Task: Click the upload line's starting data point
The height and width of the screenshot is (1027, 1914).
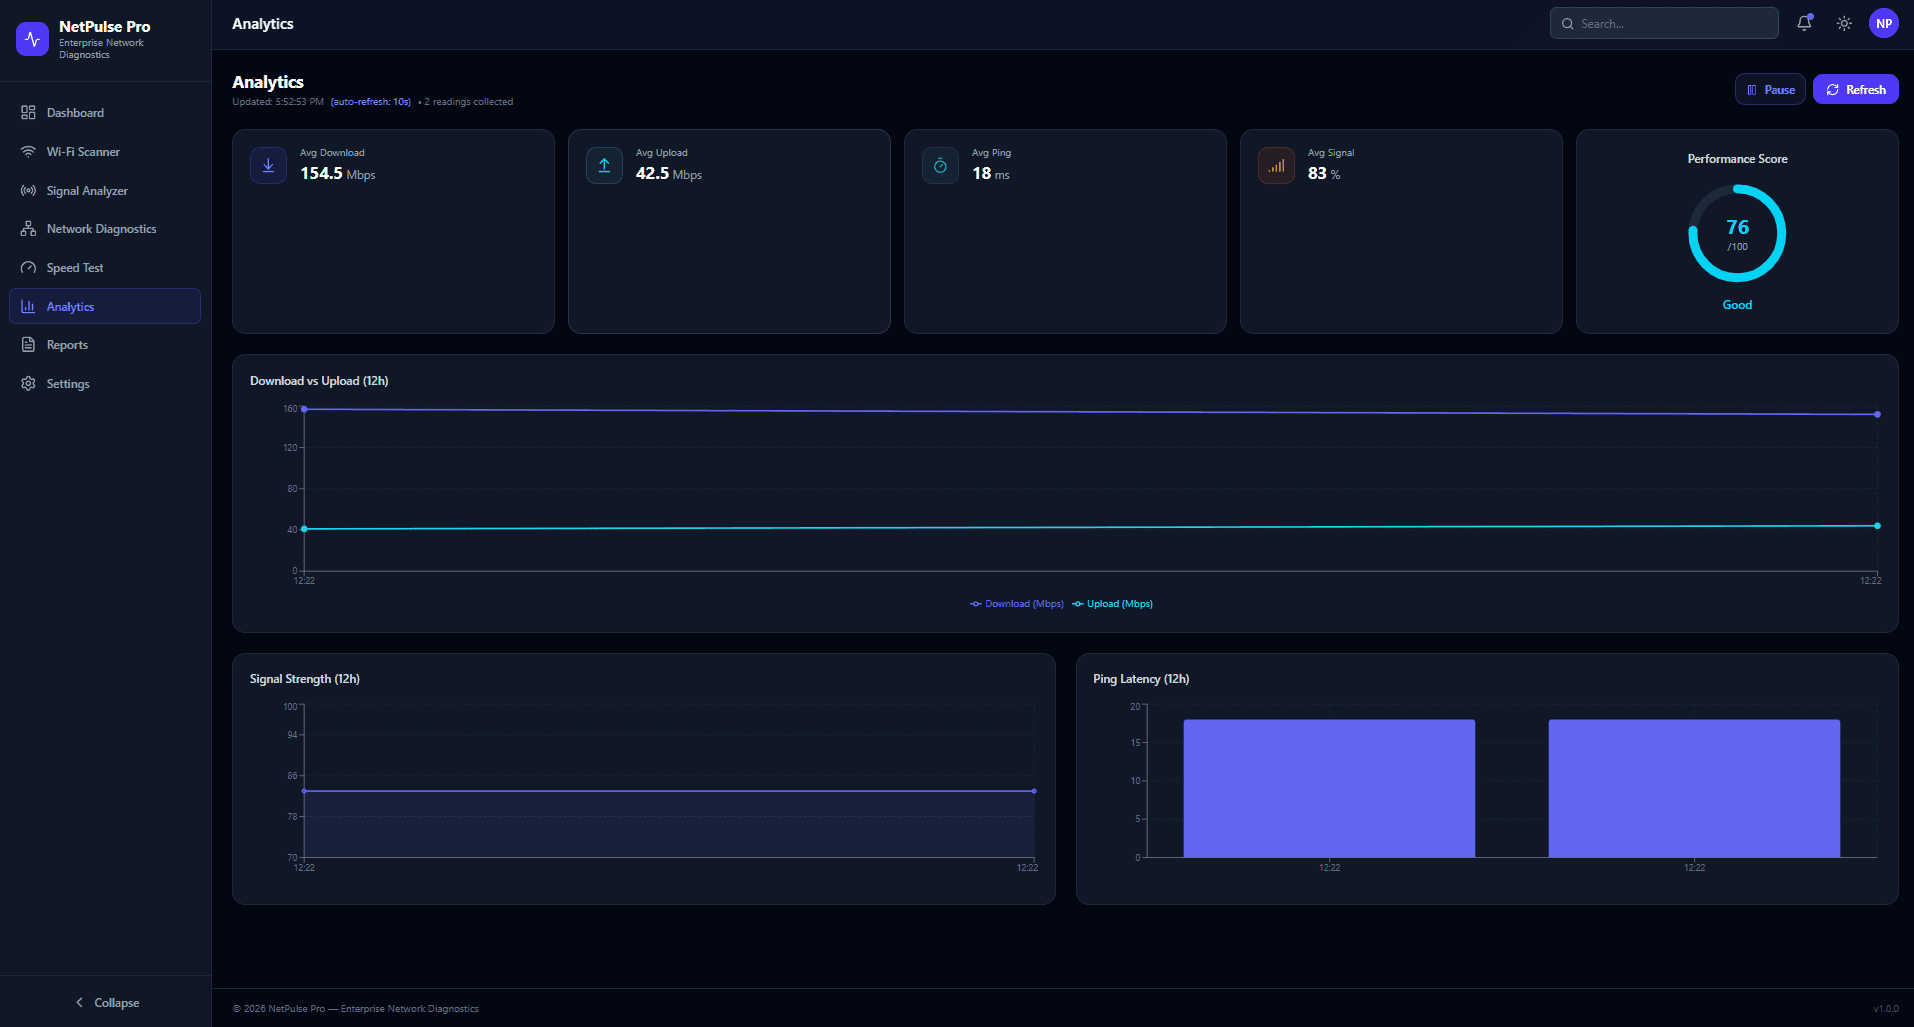Action: (304, 529)
